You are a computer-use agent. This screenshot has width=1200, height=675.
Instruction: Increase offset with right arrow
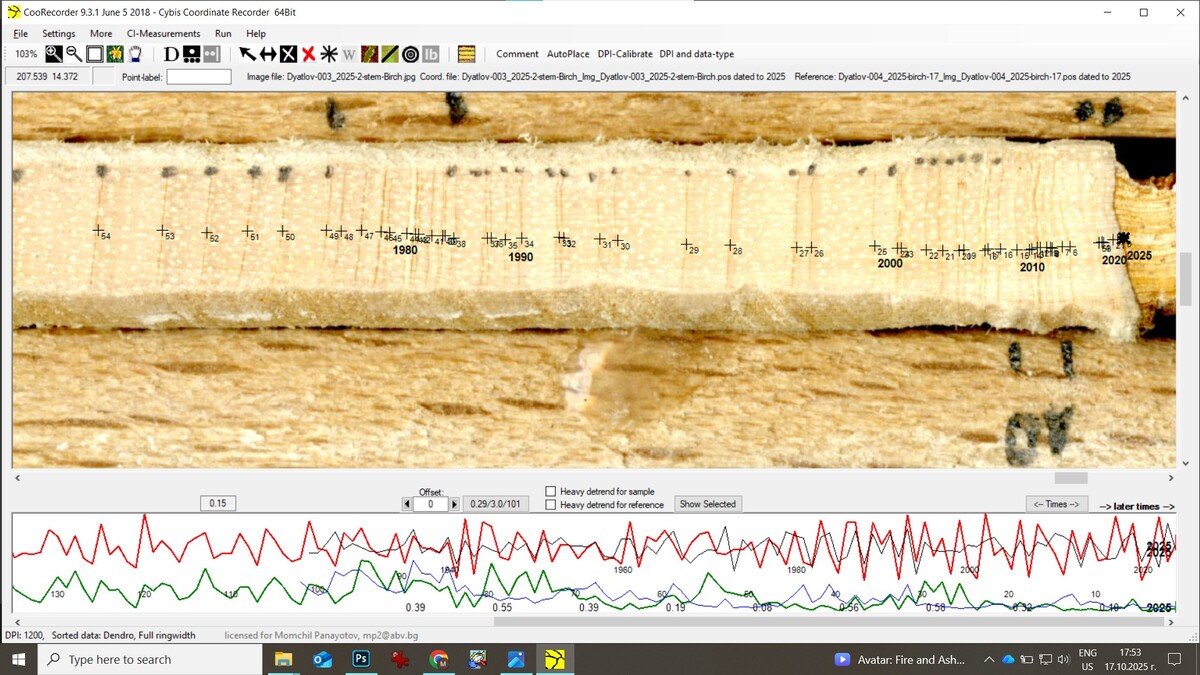tap(454, 505)
